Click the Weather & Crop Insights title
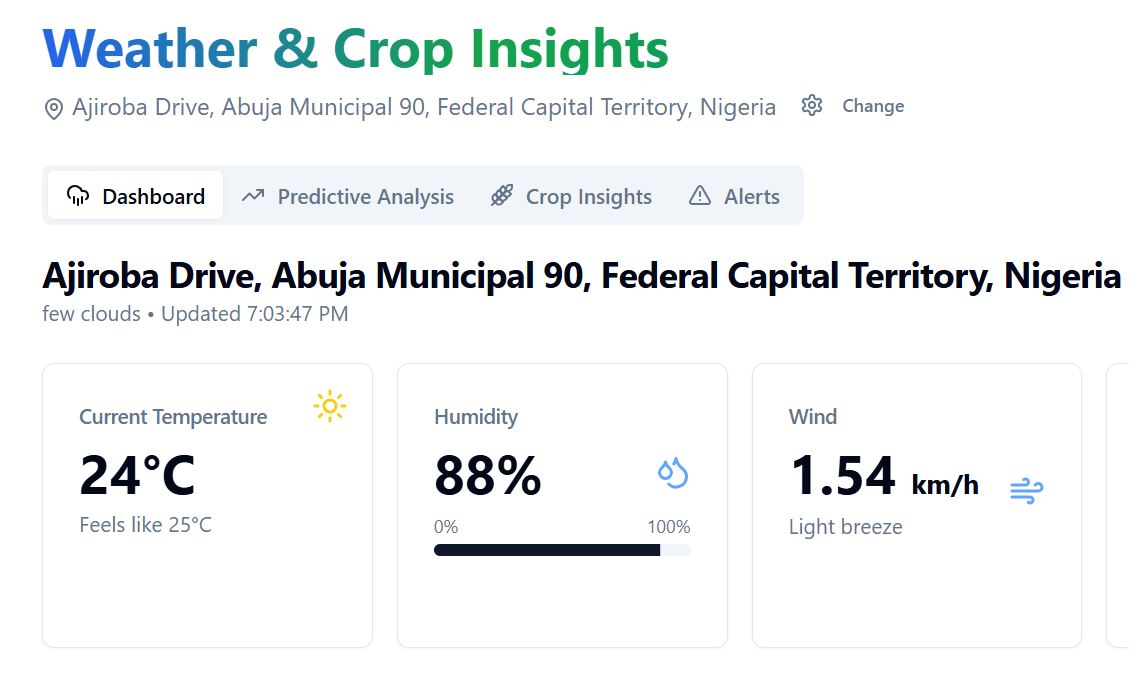 click(x=356, y=49)
